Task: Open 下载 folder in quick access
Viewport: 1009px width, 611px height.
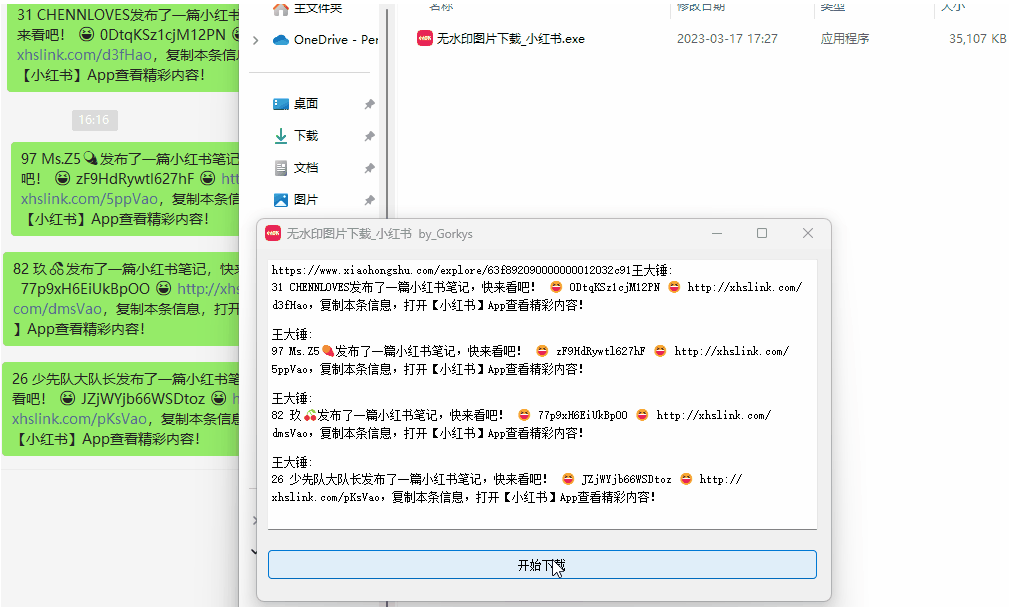Action: [x=305, y=136]
